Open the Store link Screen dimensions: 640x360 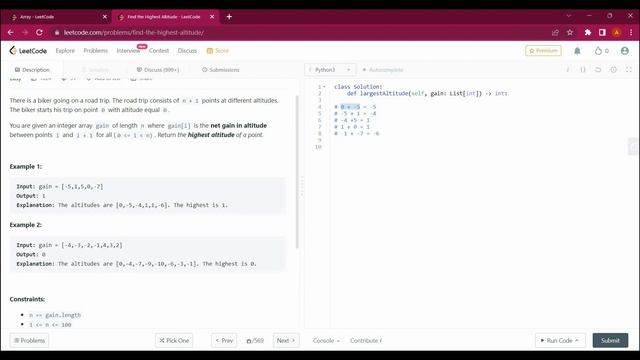coord(218,51)
